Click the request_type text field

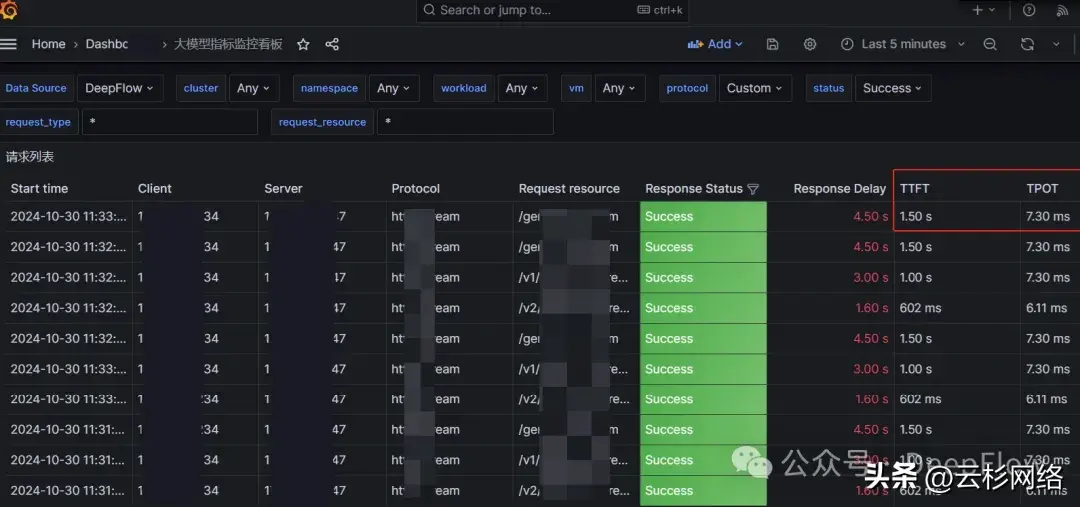click(170, 122)
